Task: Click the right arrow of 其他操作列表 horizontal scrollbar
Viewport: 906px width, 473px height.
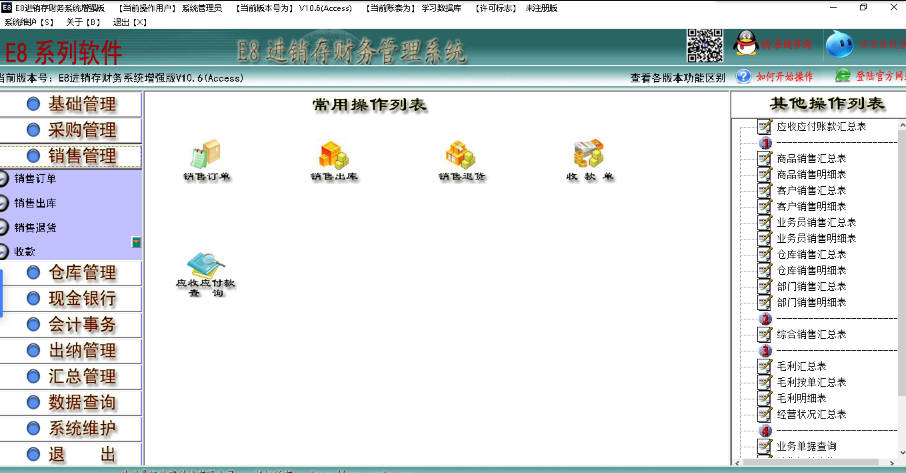Action: pos(890,462)
